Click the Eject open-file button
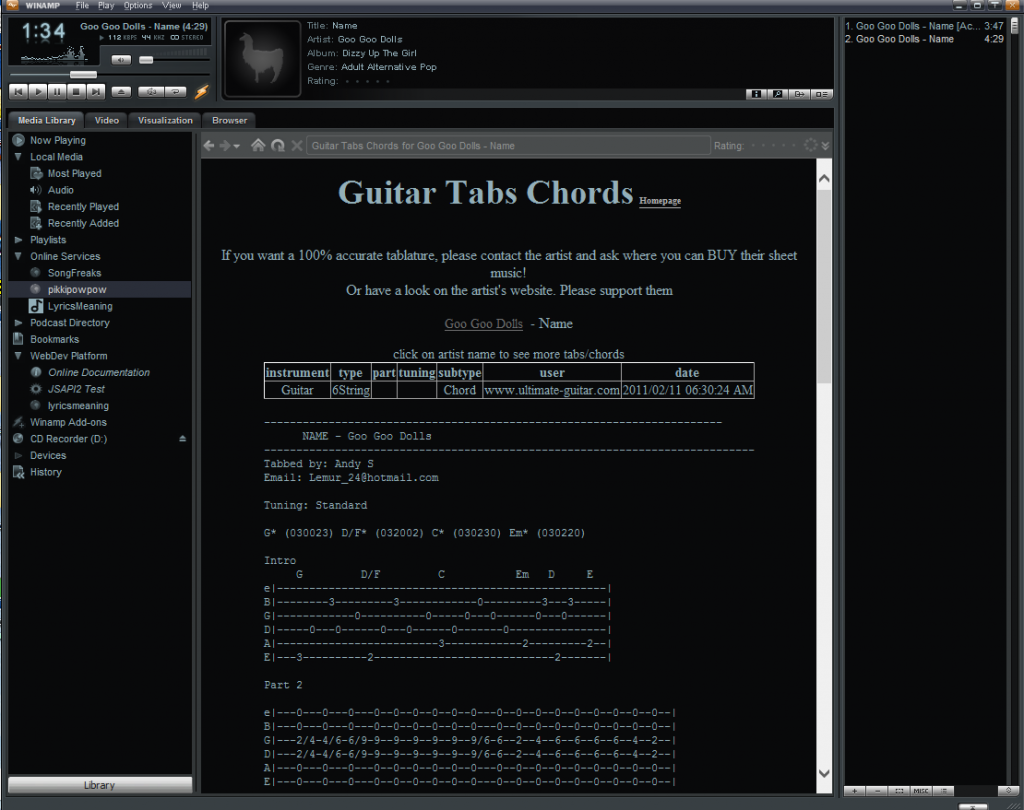The height and width of the screenshot is (810, 1024). coord(121,91)
